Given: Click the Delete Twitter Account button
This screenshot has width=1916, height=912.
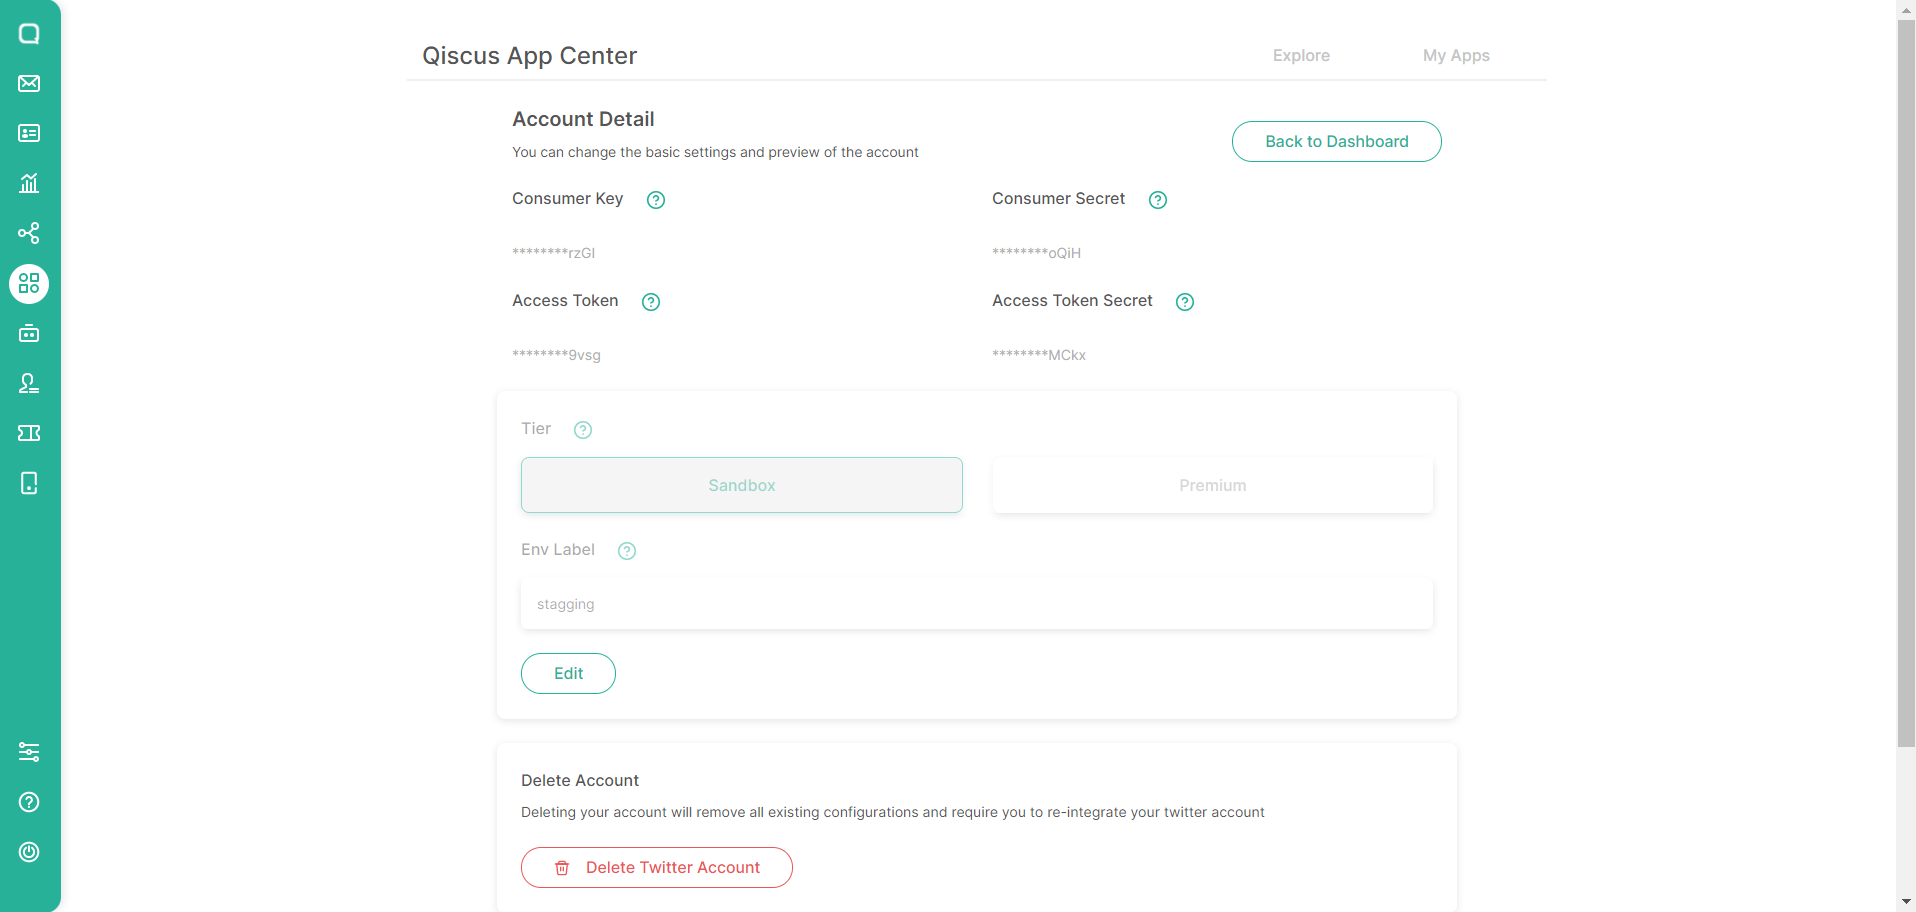Looking at the screenshot, I should (x=657, y=868).
